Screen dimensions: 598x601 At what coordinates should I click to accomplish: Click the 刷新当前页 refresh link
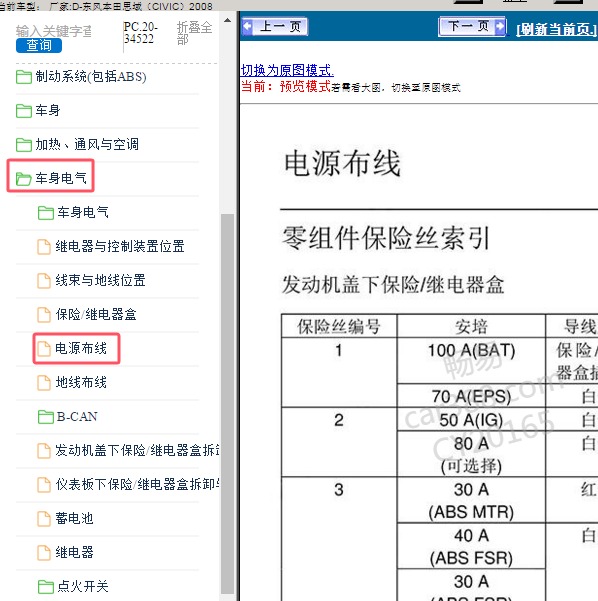pos(557,29)
